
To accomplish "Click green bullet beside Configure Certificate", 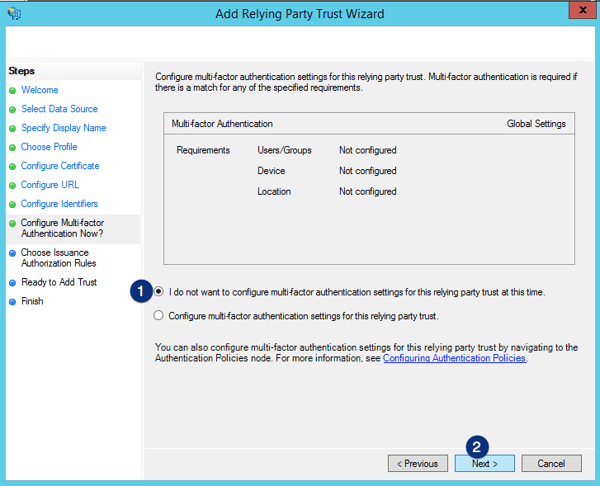I will click(x=12, y=166).
